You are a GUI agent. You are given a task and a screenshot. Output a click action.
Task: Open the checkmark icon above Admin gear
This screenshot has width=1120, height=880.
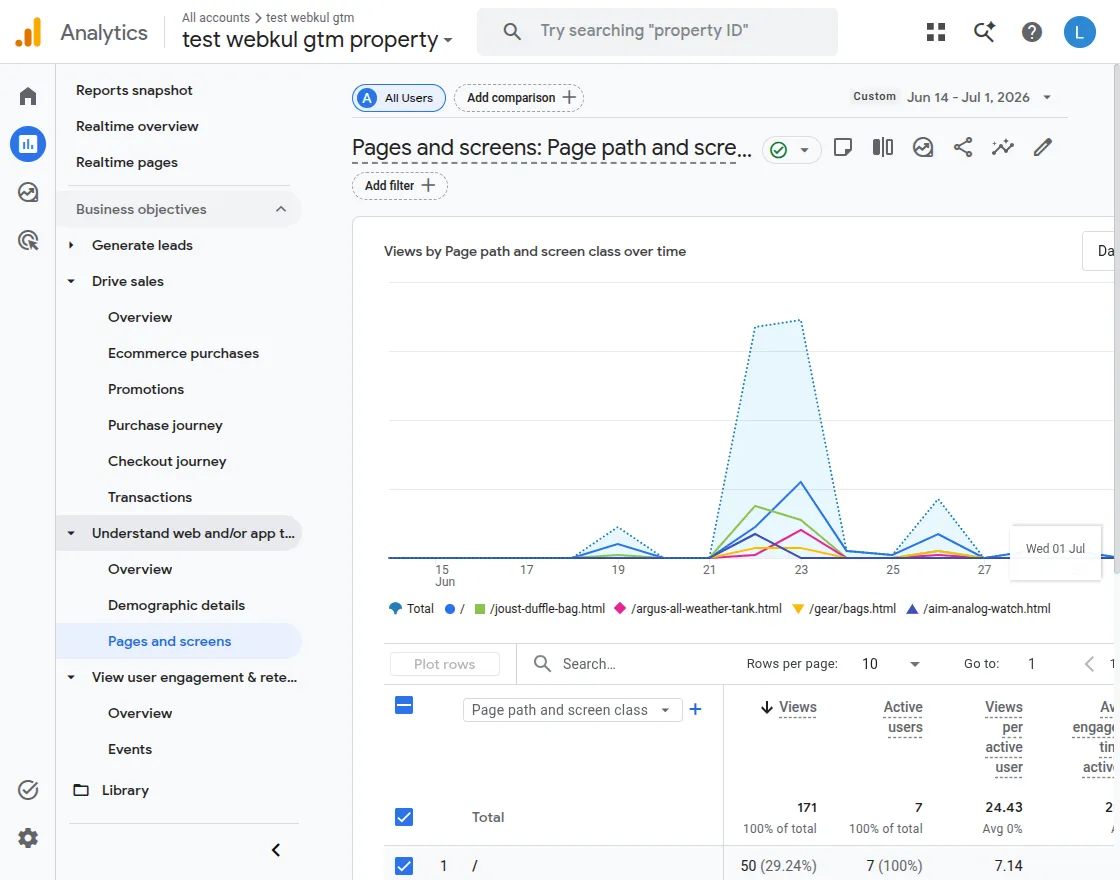click(28, 790)
